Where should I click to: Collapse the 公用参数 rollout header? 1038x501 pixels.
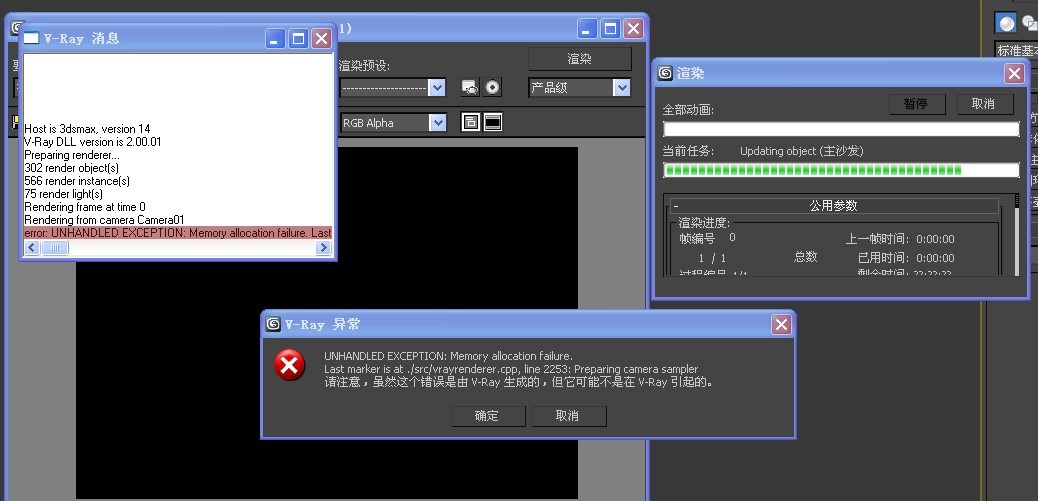[x=834, y=206]
